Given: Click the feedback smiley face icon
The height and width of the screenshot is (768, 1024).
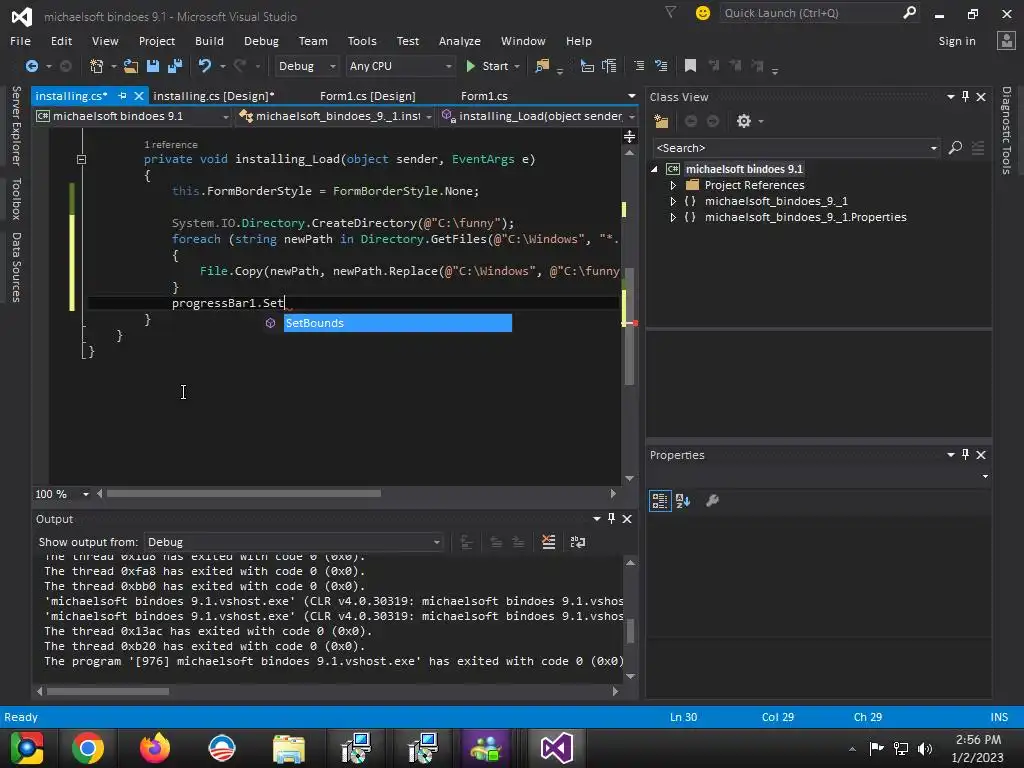Looking at the screenshot, I should (703, 13).
